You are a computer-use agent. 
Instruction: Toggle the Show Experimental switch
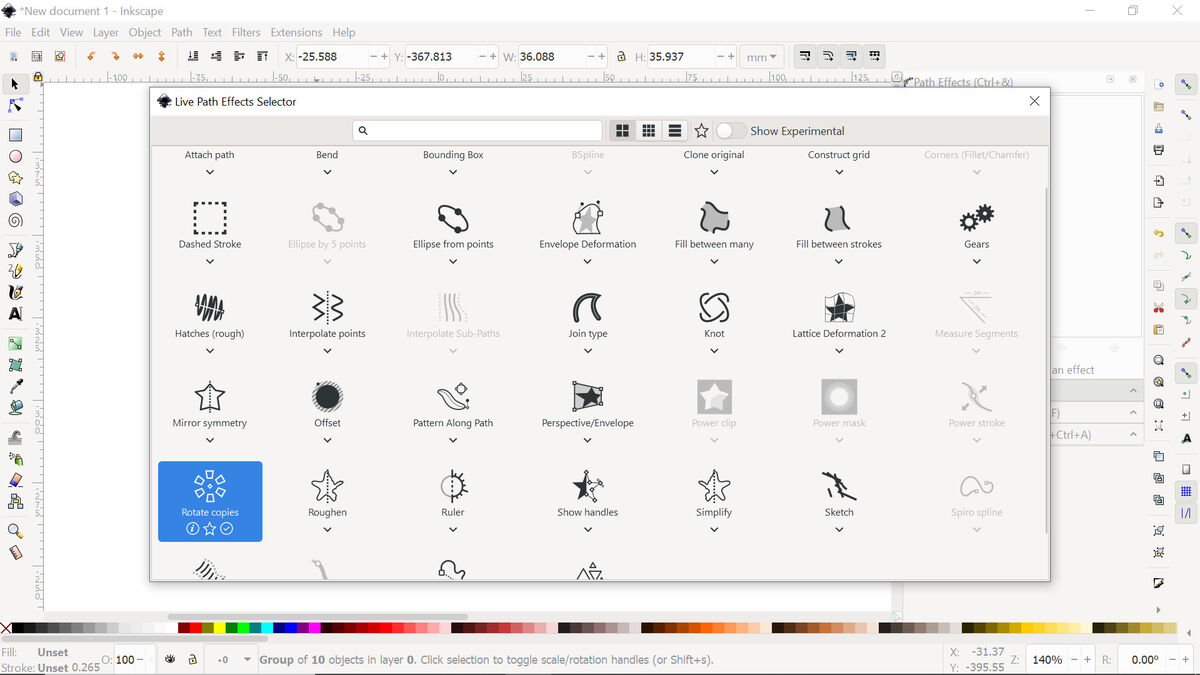[731, 131]
